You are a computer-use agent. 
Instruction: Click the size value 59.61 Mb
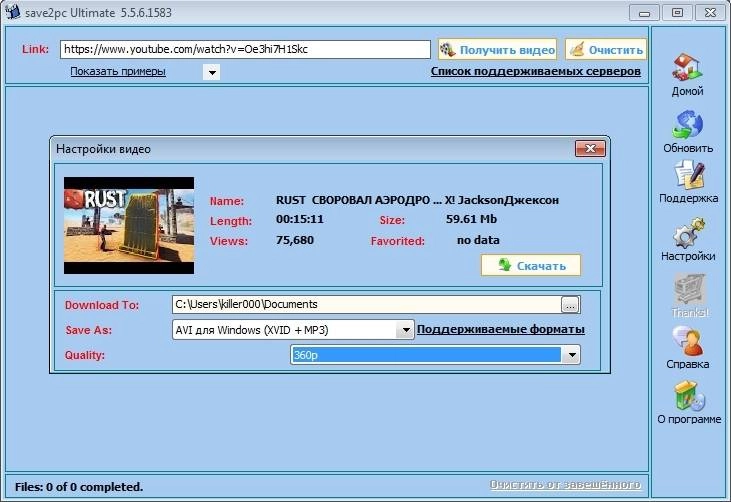[471, 219]
